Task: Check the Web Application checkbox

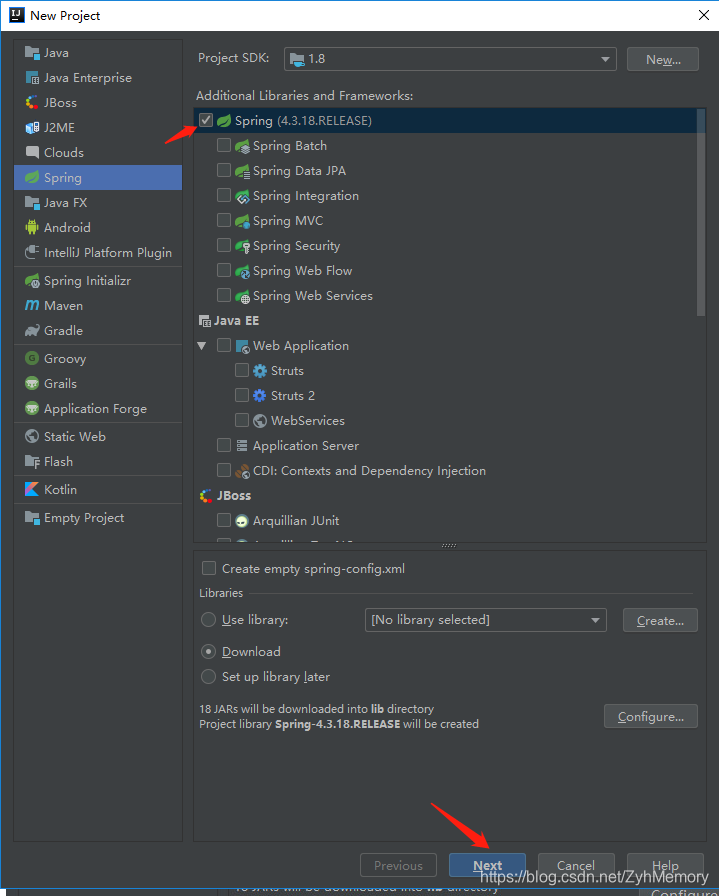Action: [224, 345]
